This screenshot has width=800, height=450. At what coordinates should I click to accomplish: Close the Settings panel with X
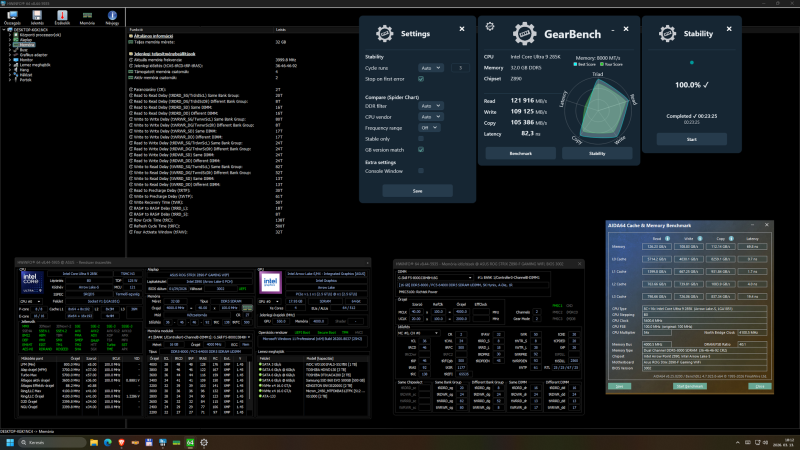point(462,29)
